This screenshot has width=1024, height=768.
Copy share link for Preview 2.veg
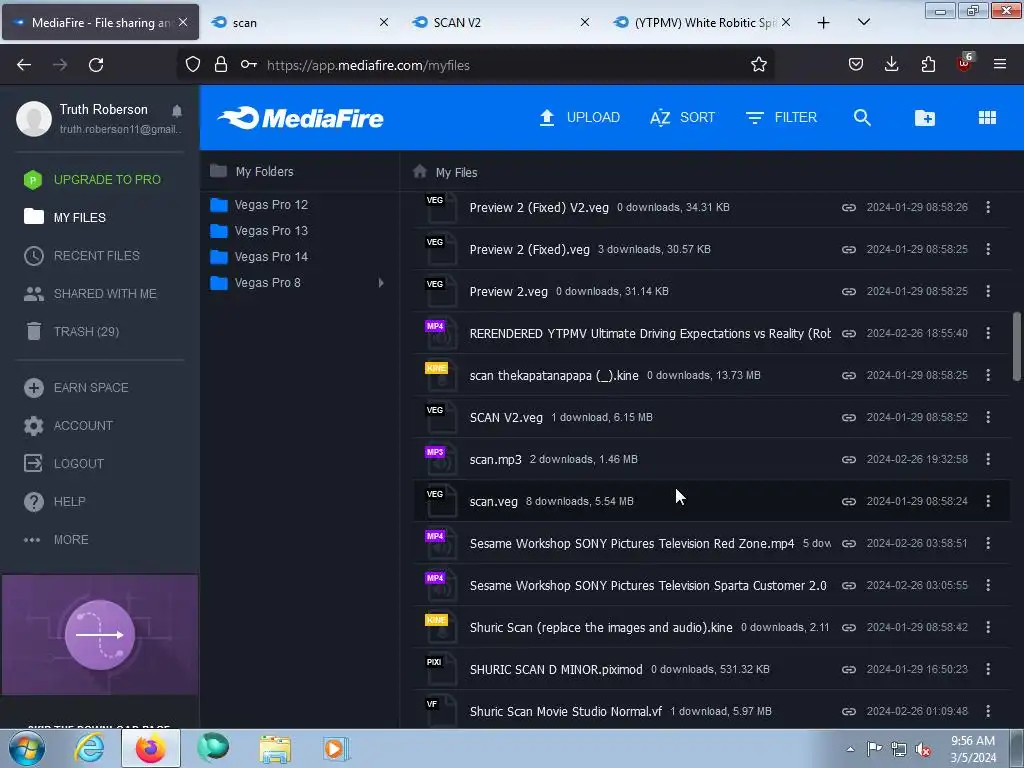[x=848, y=291]
